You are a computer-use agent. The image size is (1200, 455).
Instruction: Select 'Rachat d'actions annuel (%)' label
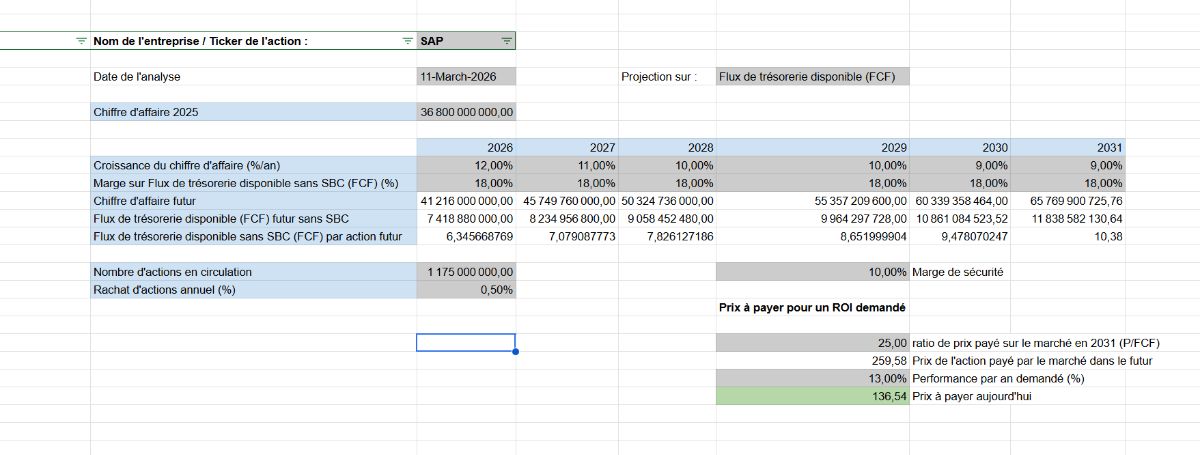[x=253, y=290]
